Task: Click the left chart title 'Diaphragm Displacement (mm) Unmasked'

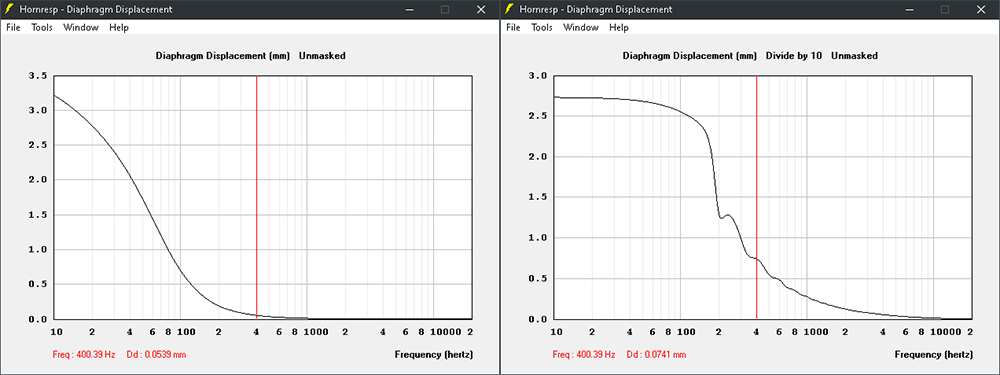Action: 251,56
